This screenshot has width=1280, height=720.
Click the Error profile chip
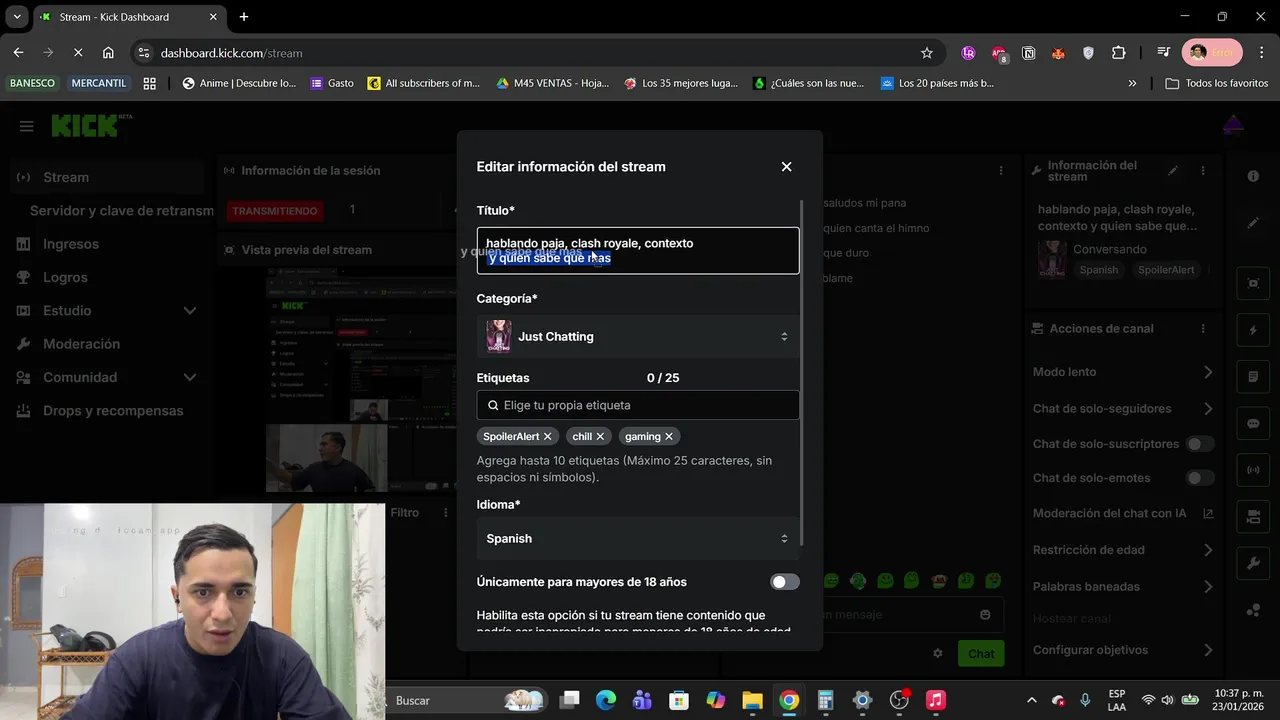(x=1212, y=53)
